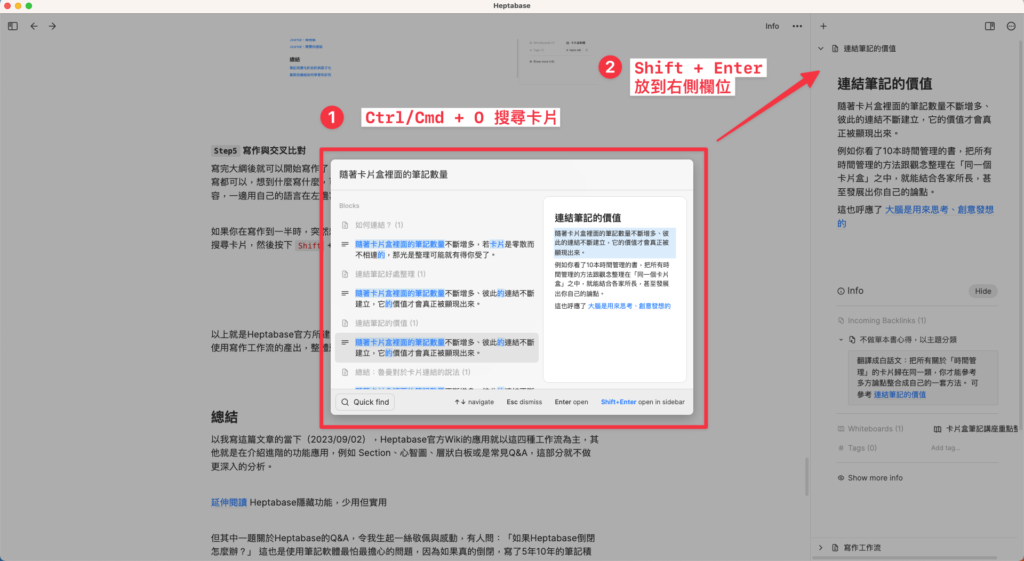Click the info circle icon beside Info
The width and height of the screenshot is (1024, 561).
tap(840, 291)
